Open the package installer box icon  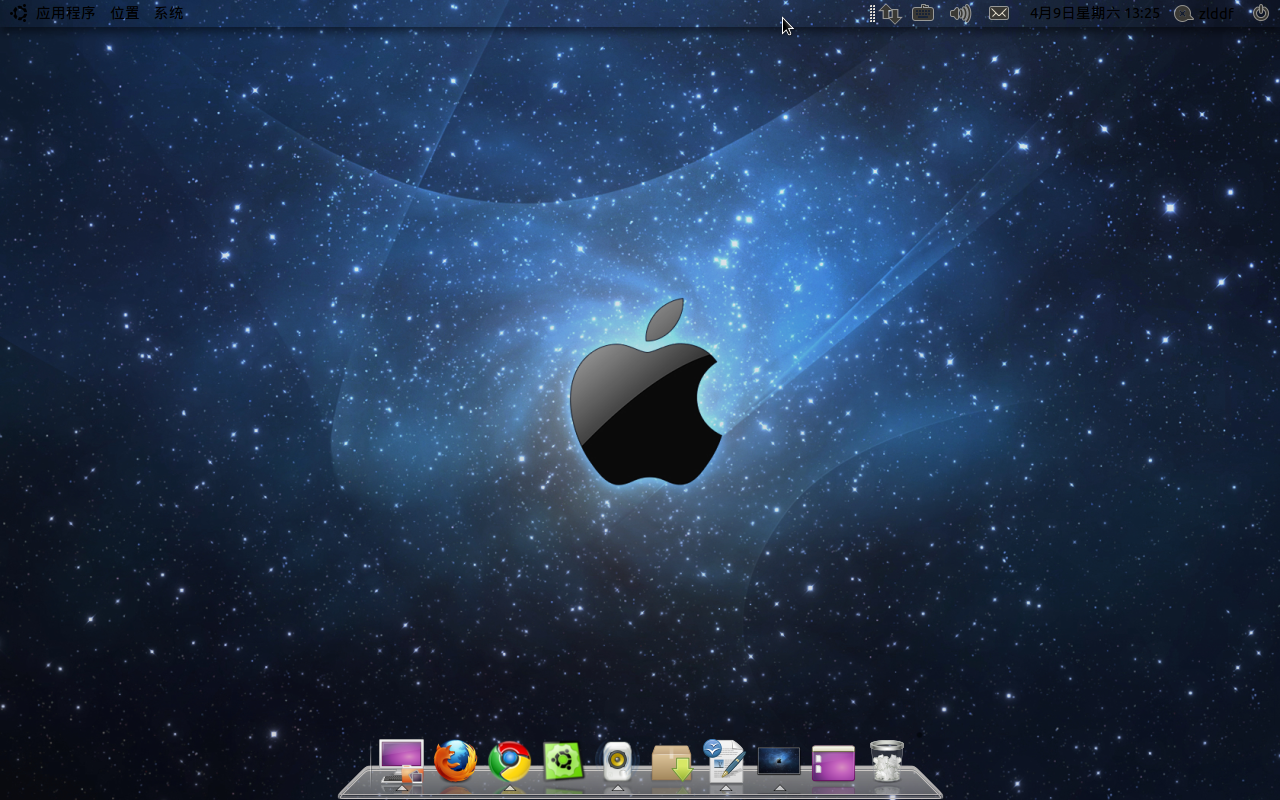click(x=672, y=763)
